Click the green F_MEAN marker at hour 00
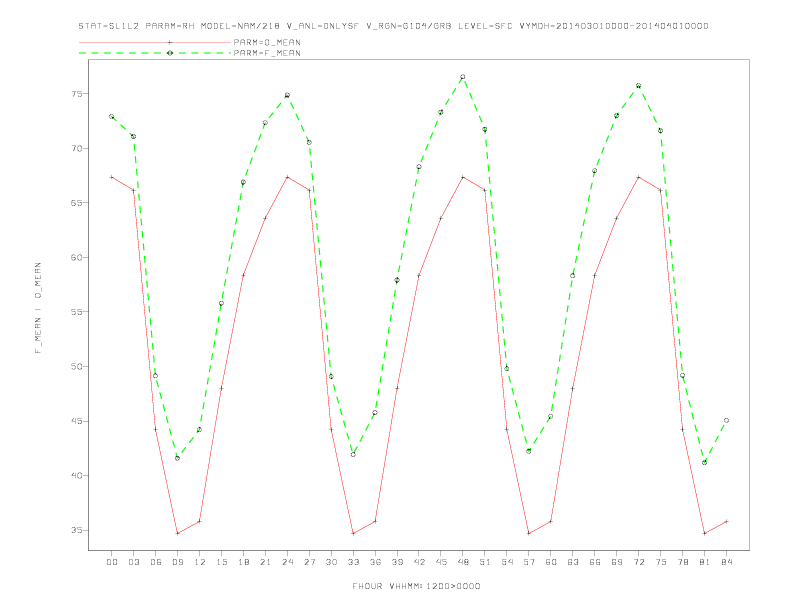The width and height of the screenshot is (792, 612). (112, 117)
